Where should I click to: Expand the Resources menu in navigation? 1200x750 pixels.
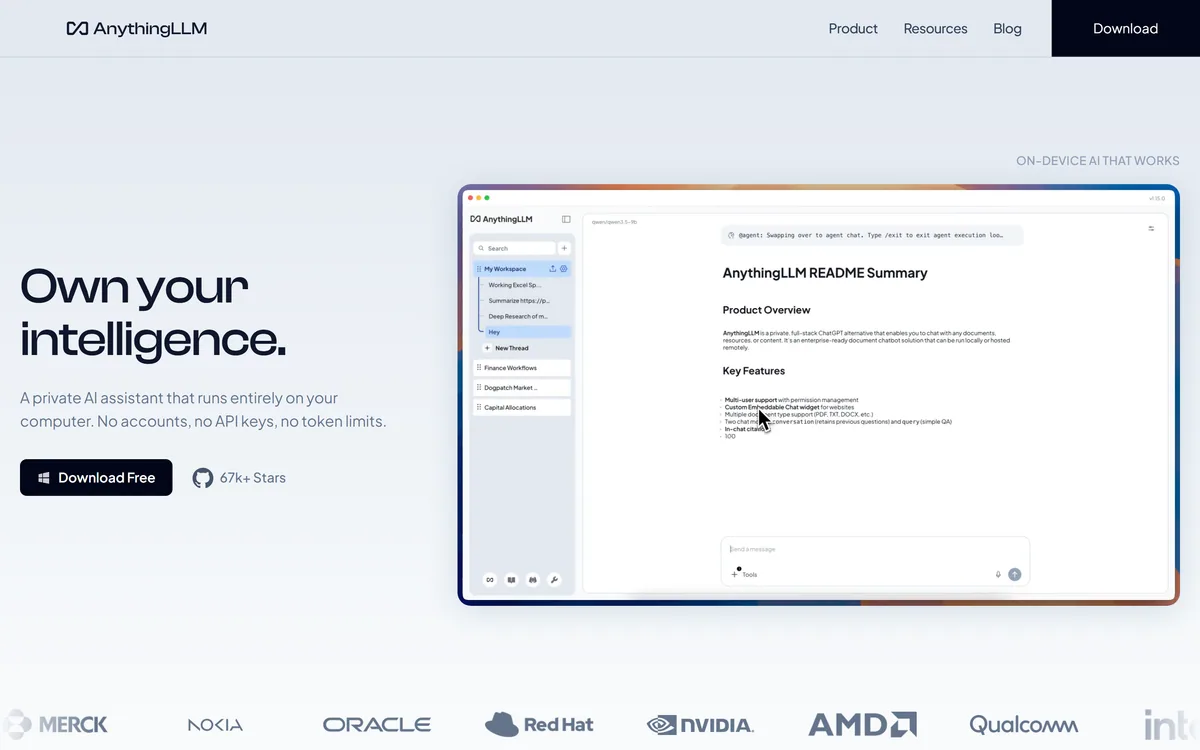[x=935, y=29]
